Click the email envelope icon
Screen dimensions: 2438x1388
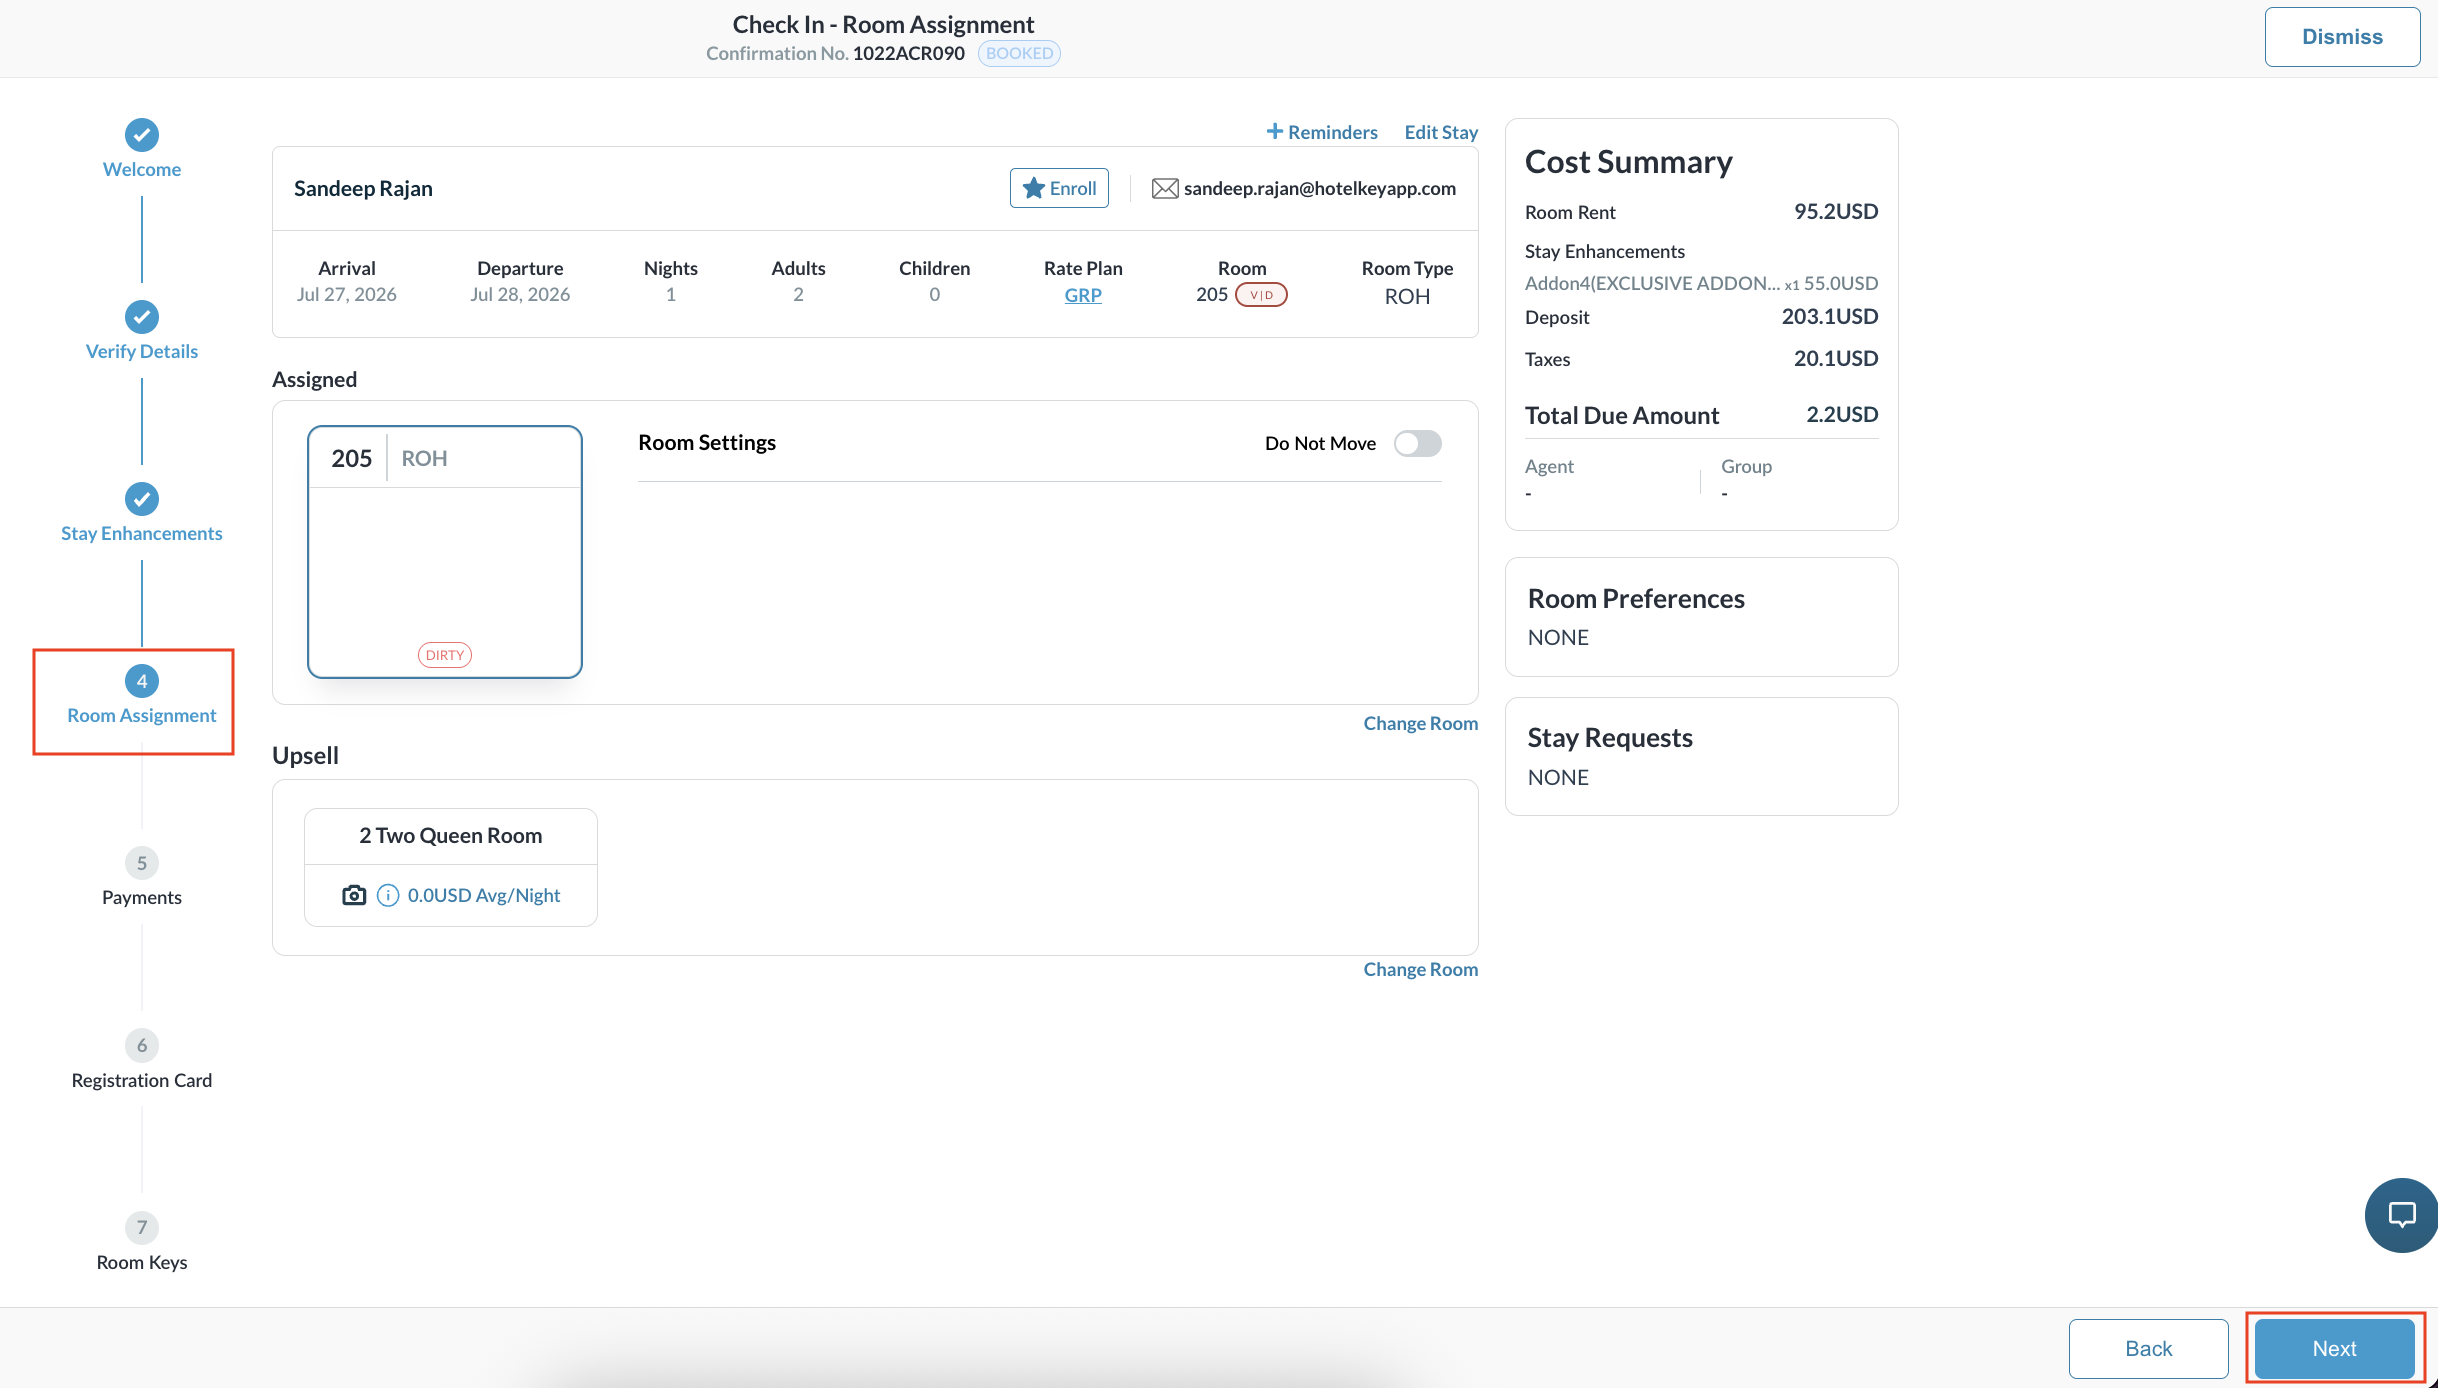click(1165, 189)
